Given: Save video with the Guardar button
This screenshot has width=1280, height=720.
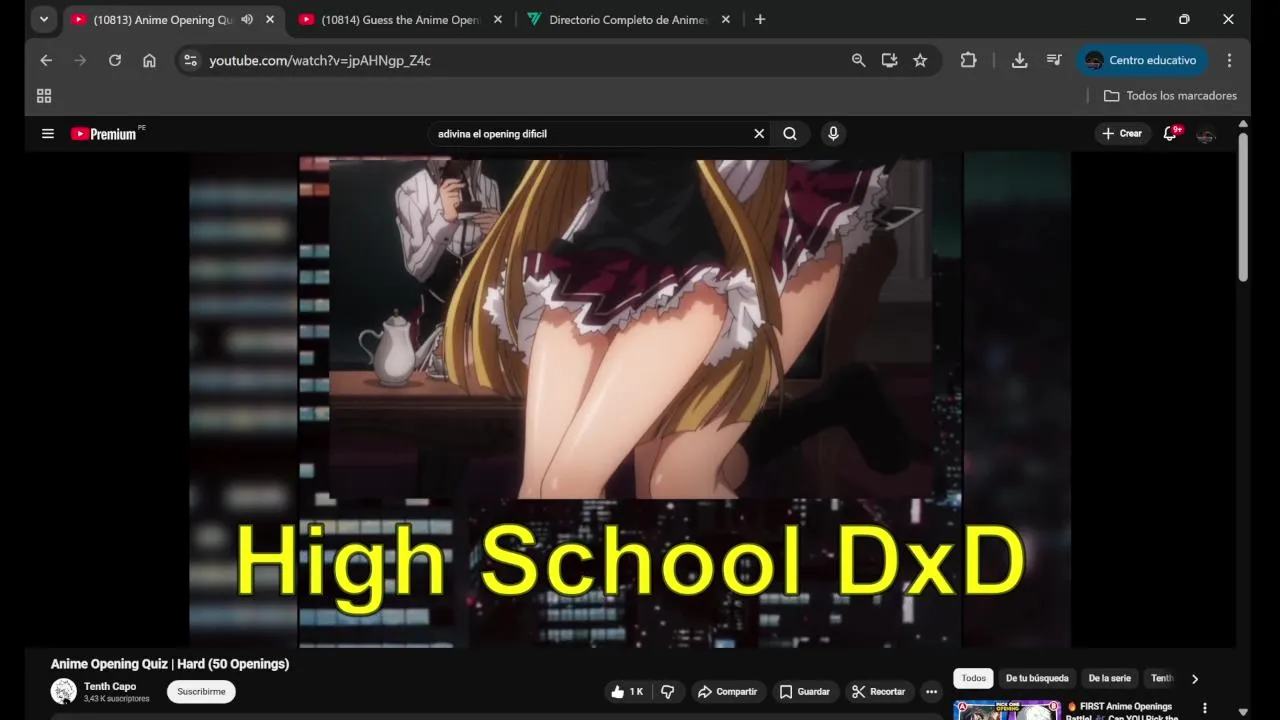Looking at the screenshot, I should click(805, 691).
